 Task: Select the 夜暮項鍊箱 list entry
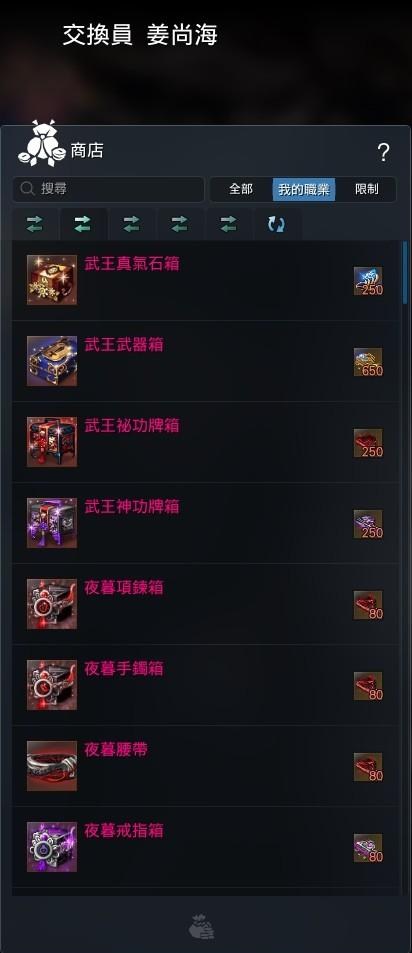click(206, 604)
